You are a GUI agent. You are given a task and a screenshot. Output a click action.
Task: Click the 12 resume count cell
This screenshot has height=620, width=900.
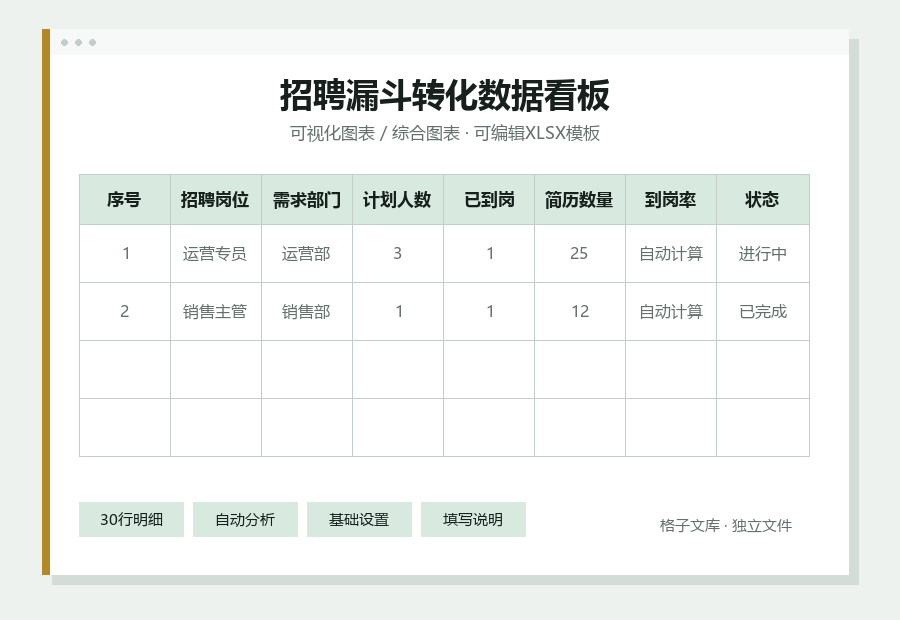tap(580, 312)
